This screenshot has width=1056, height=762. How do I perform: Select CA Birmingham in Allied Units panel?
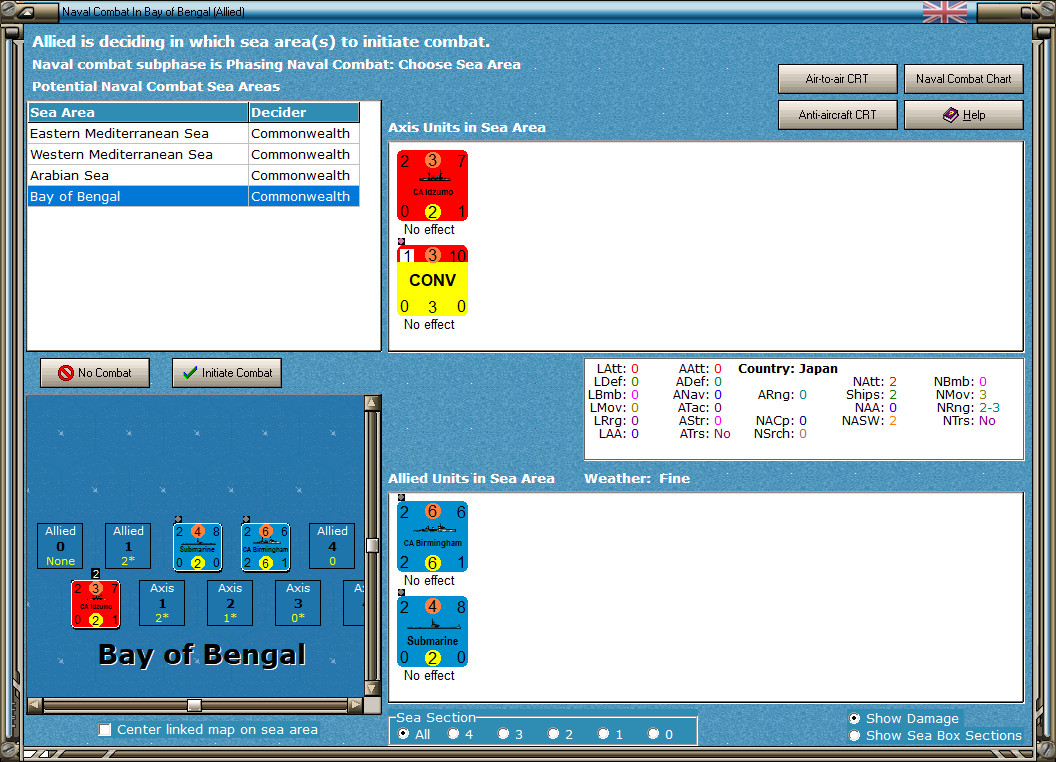(x=432, y=536)
